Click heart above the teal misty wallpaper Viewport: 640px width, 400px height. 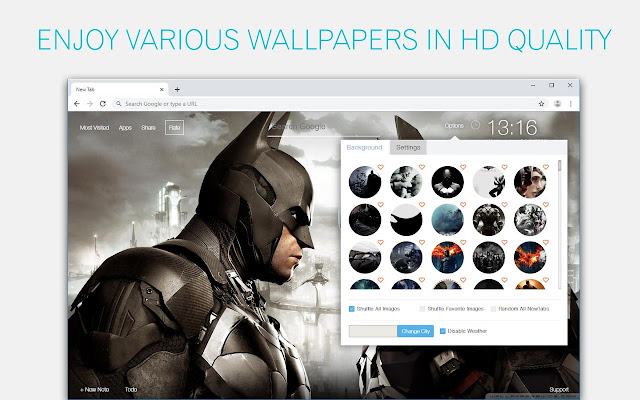[x=463, y=204]
